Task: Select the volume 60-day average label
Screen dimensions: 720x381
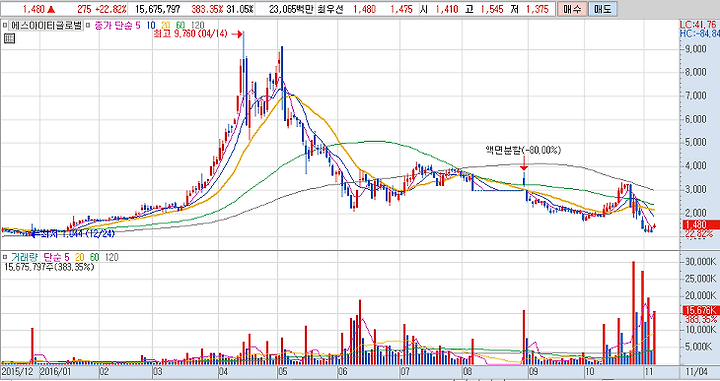Action: point(94,257)
